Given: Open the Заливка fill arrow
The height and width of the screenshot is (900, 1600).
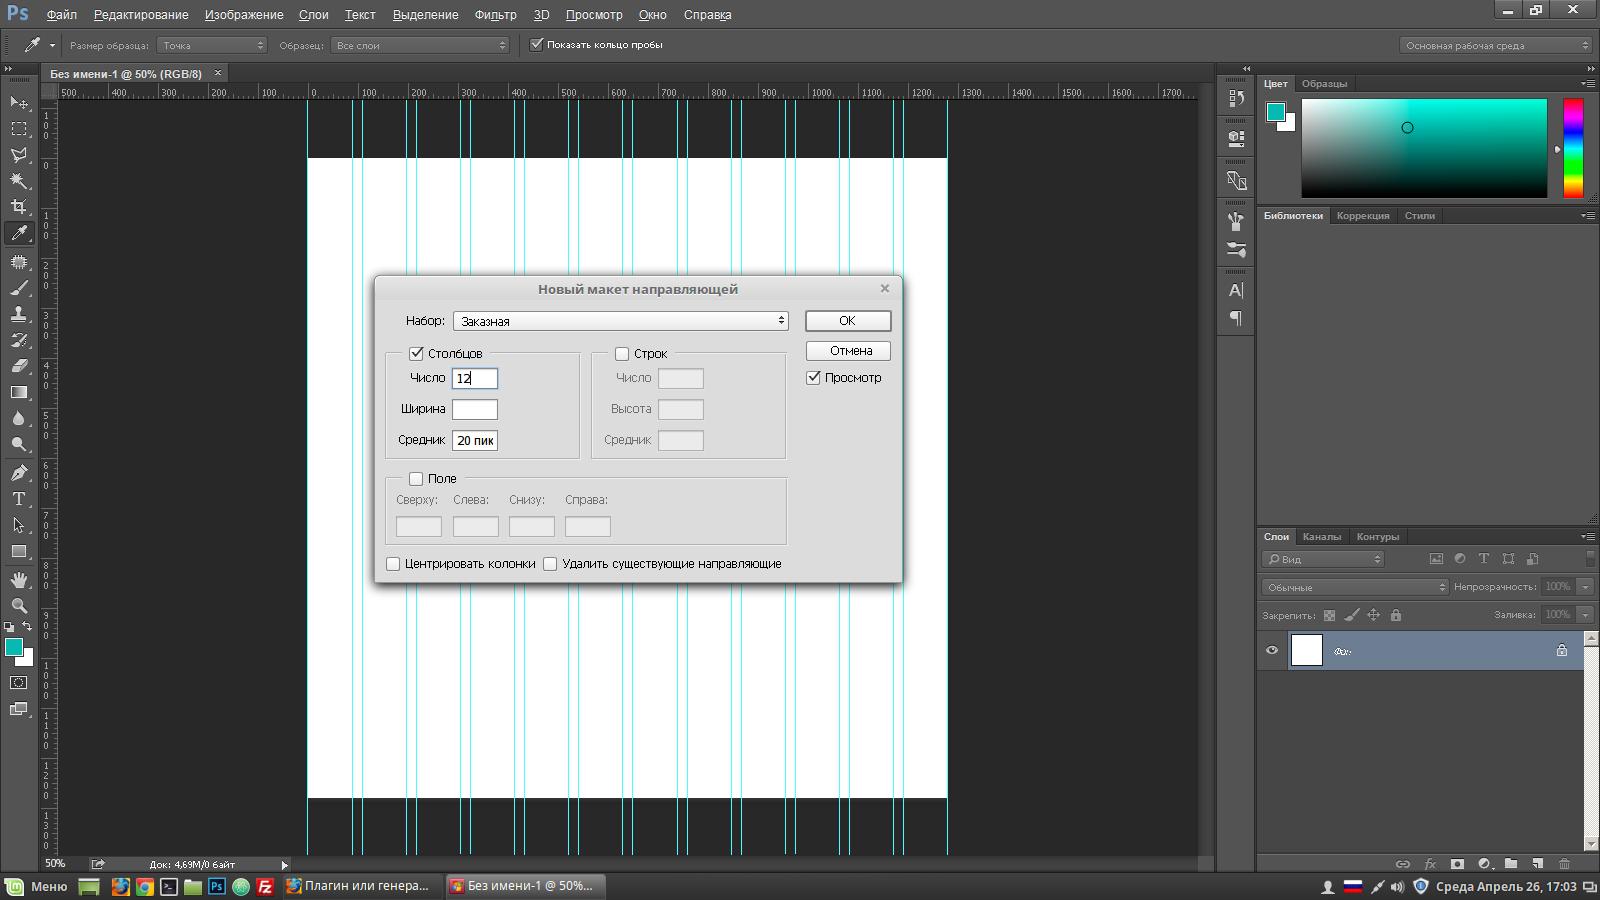Looking at the screenshot, I should [1585, 615].
